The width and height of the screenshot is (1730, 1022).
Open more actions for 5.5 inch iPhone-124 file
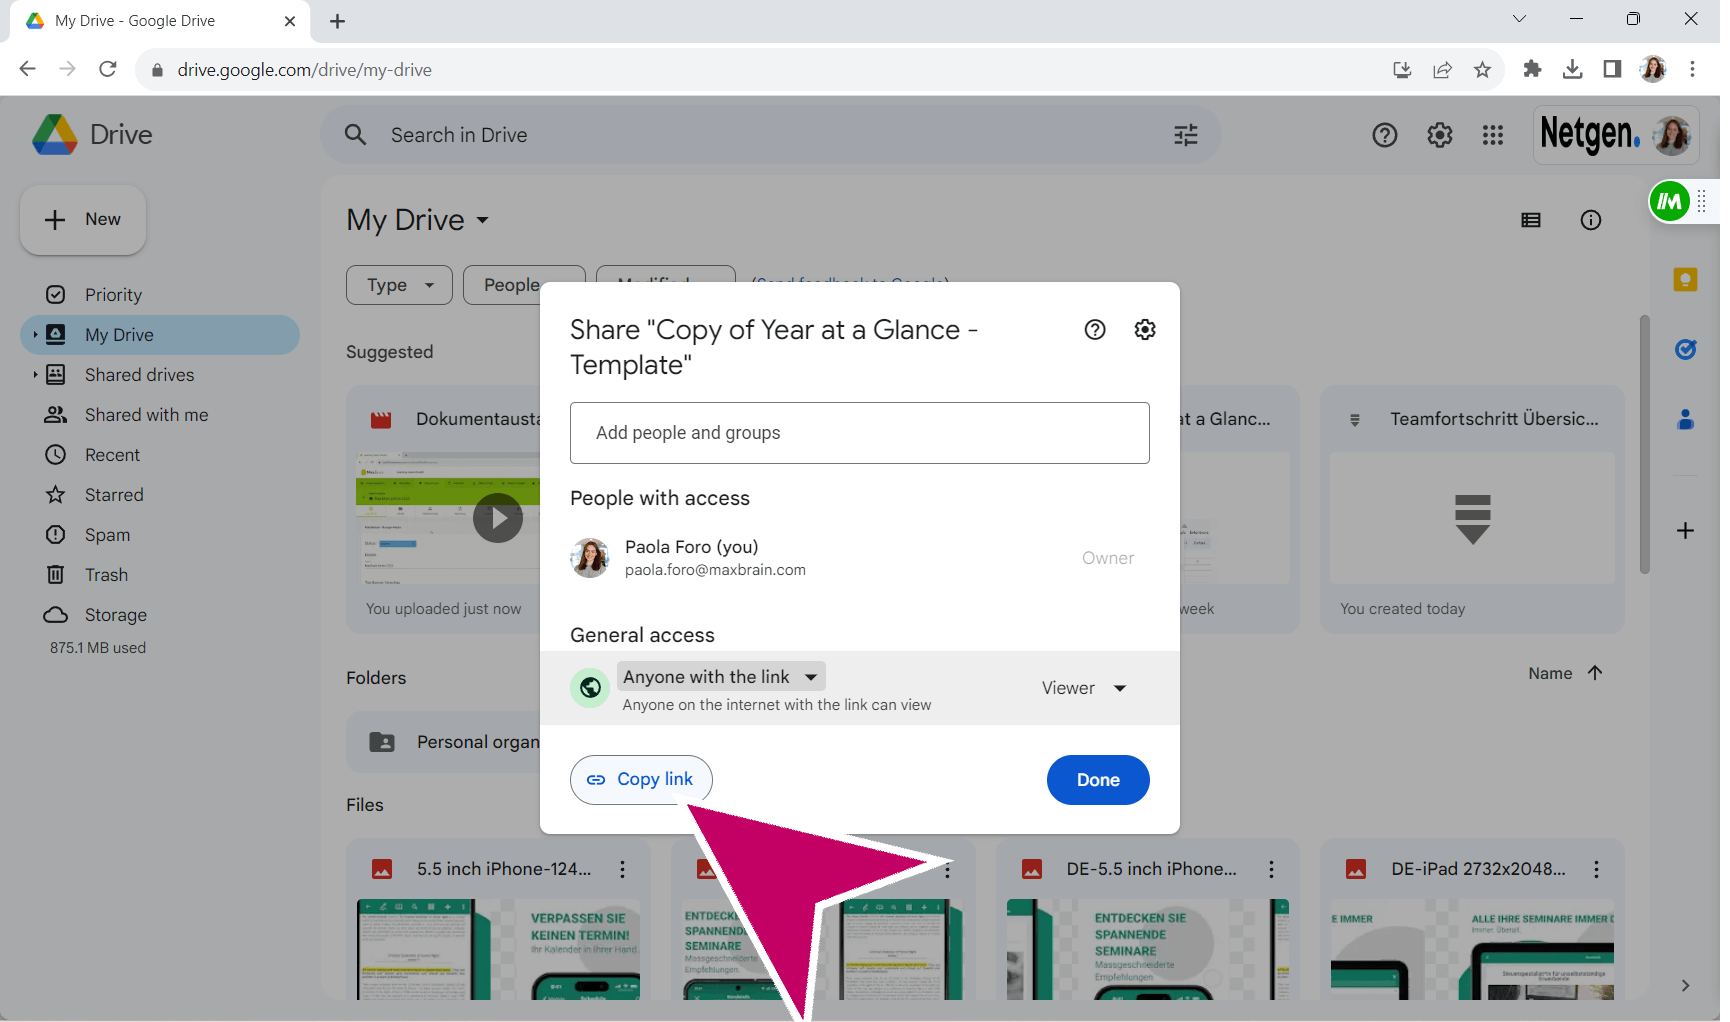click(x=622, y=869)
